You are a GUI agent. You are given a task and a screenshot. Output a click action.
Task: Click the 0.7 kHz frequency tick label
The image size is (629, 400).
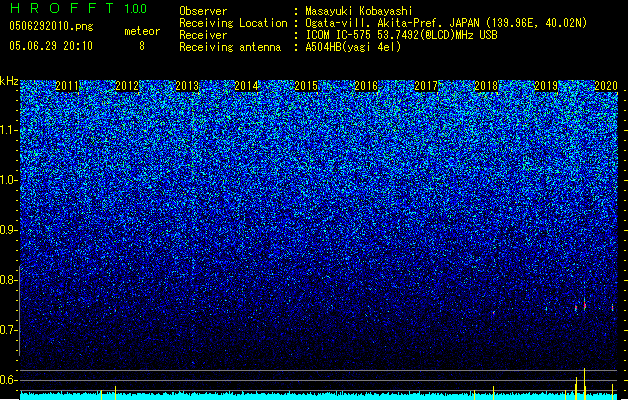point(9,330)
